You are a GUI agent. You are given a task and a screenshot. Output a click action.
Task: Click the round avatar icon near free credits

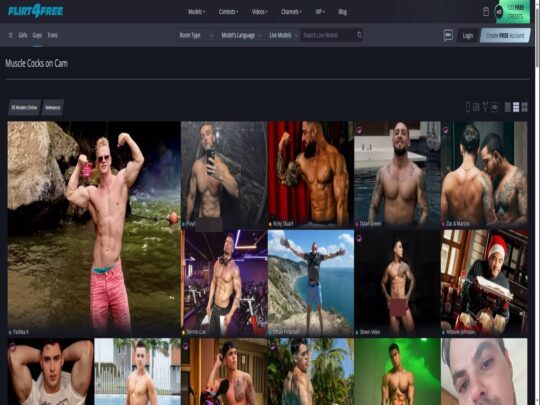pyautogui.click(x=499, y=12)
